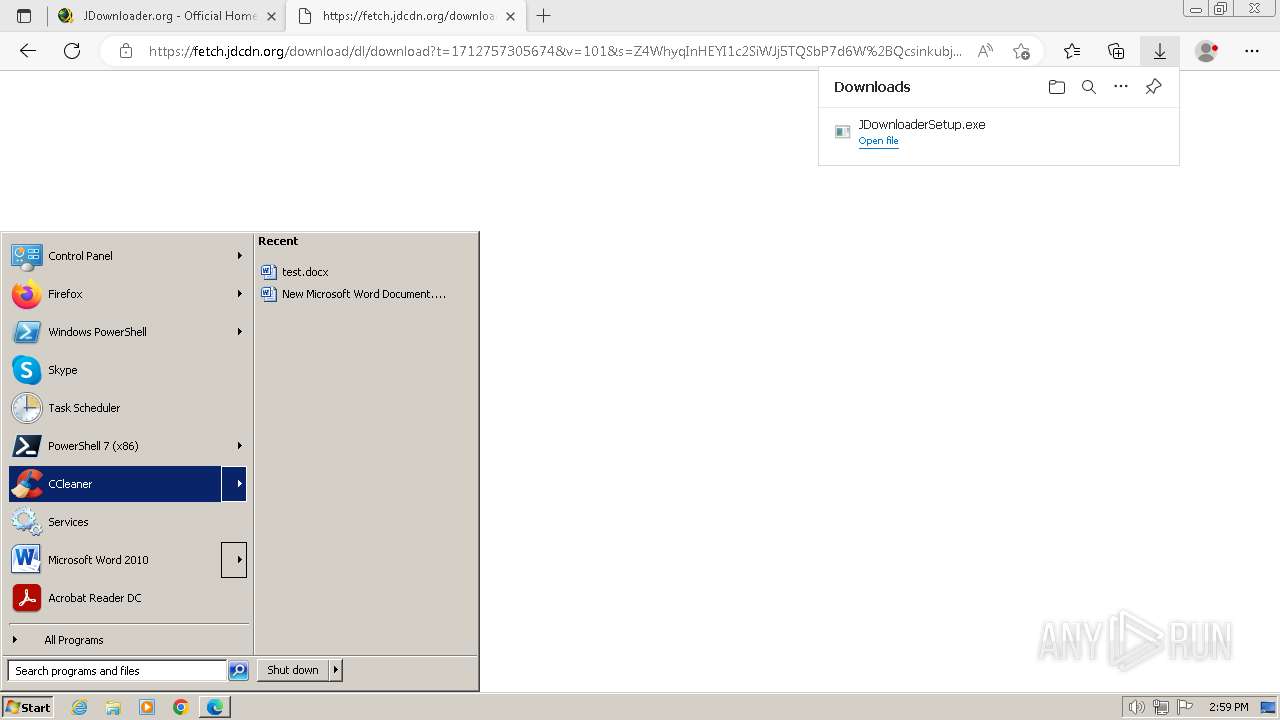1280x720 pixels.
Task: Click the Services gear icon
Action: (27, 522)
